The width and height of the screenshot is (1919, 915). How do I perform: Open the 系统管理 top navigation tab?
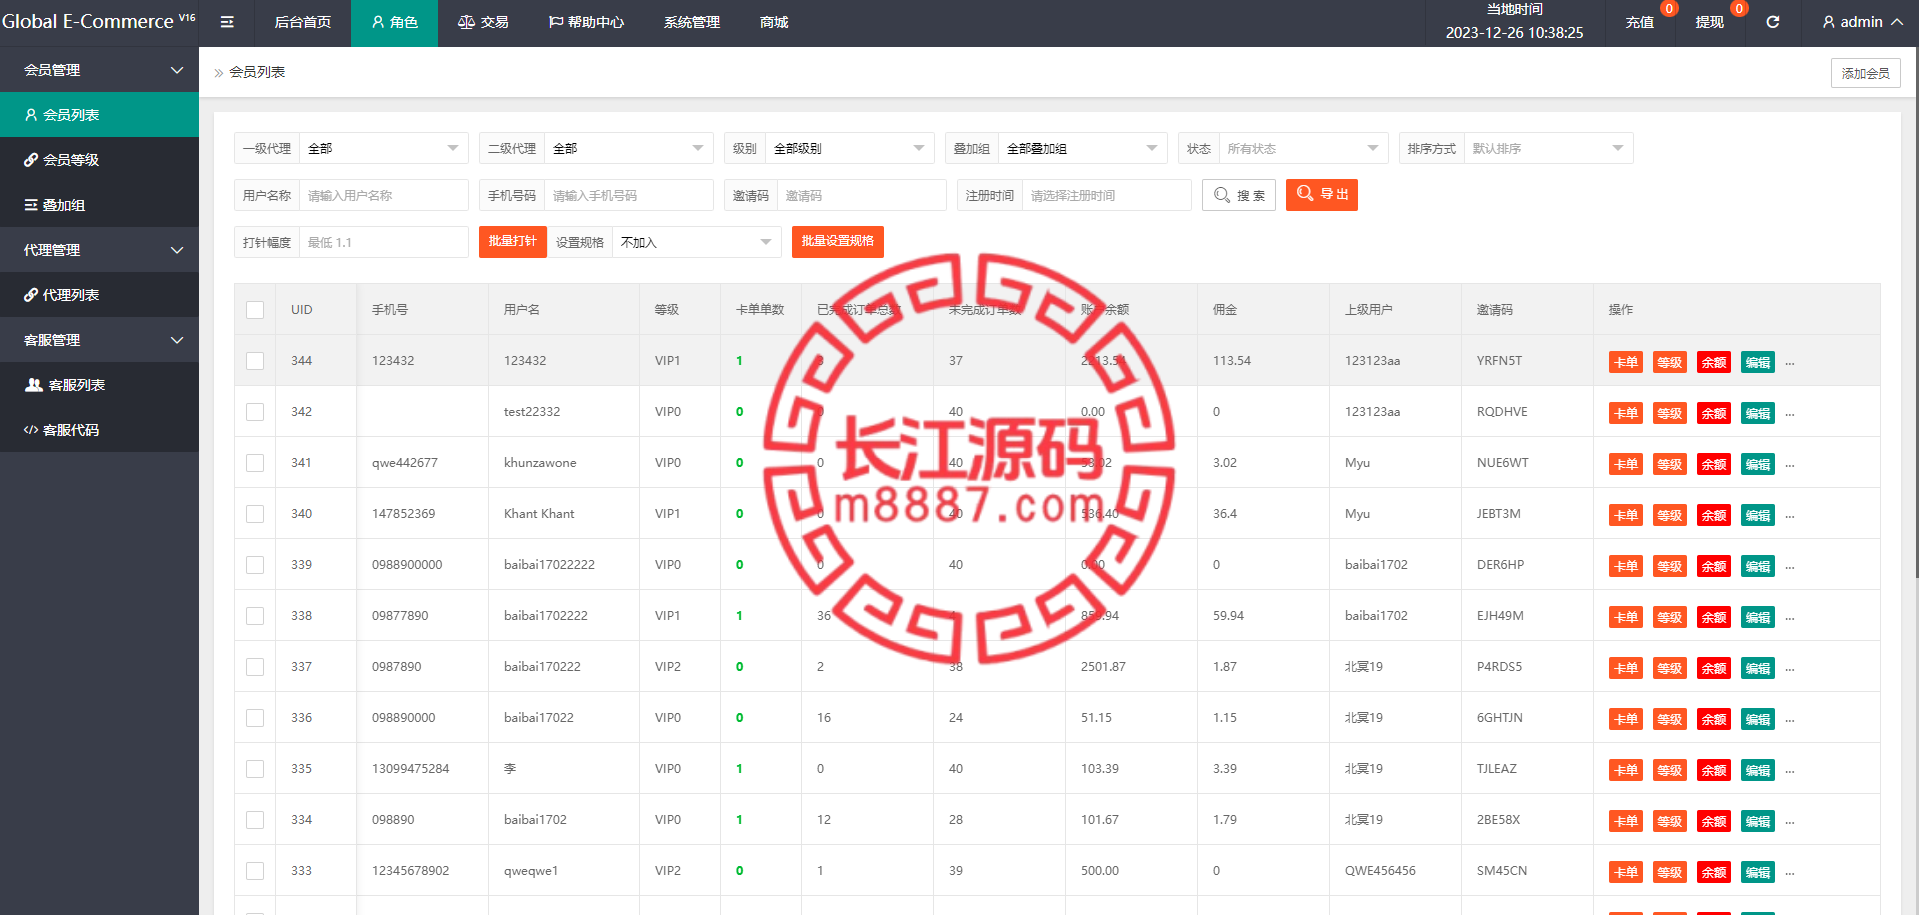692,22
